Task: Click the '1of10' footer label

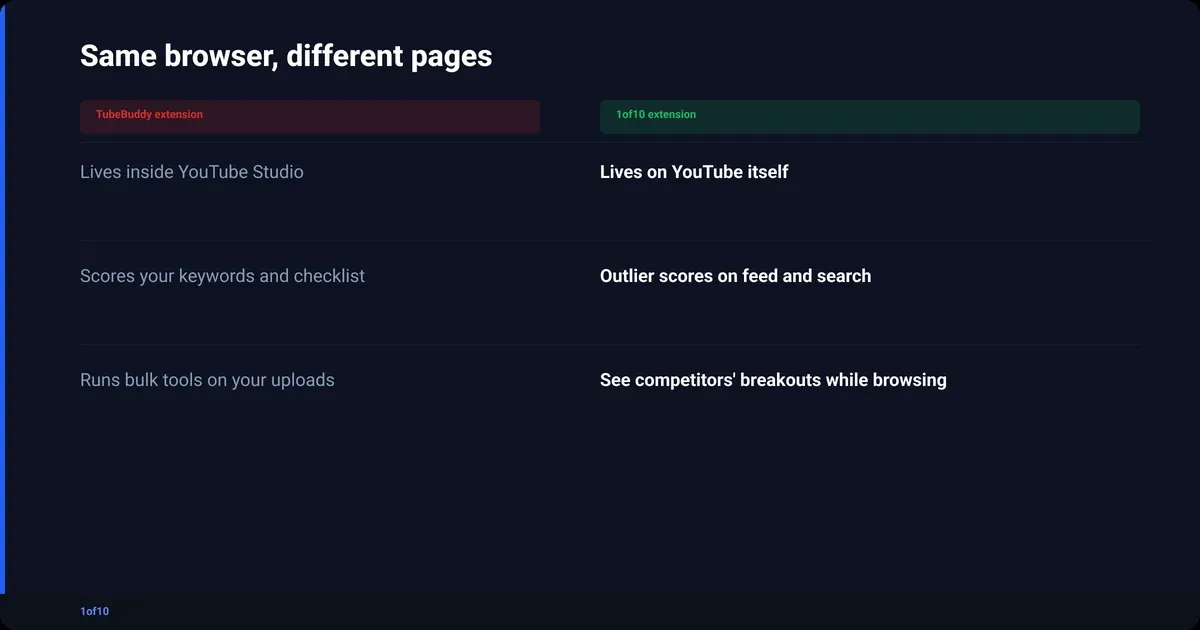Action: (x=94, y=611)
